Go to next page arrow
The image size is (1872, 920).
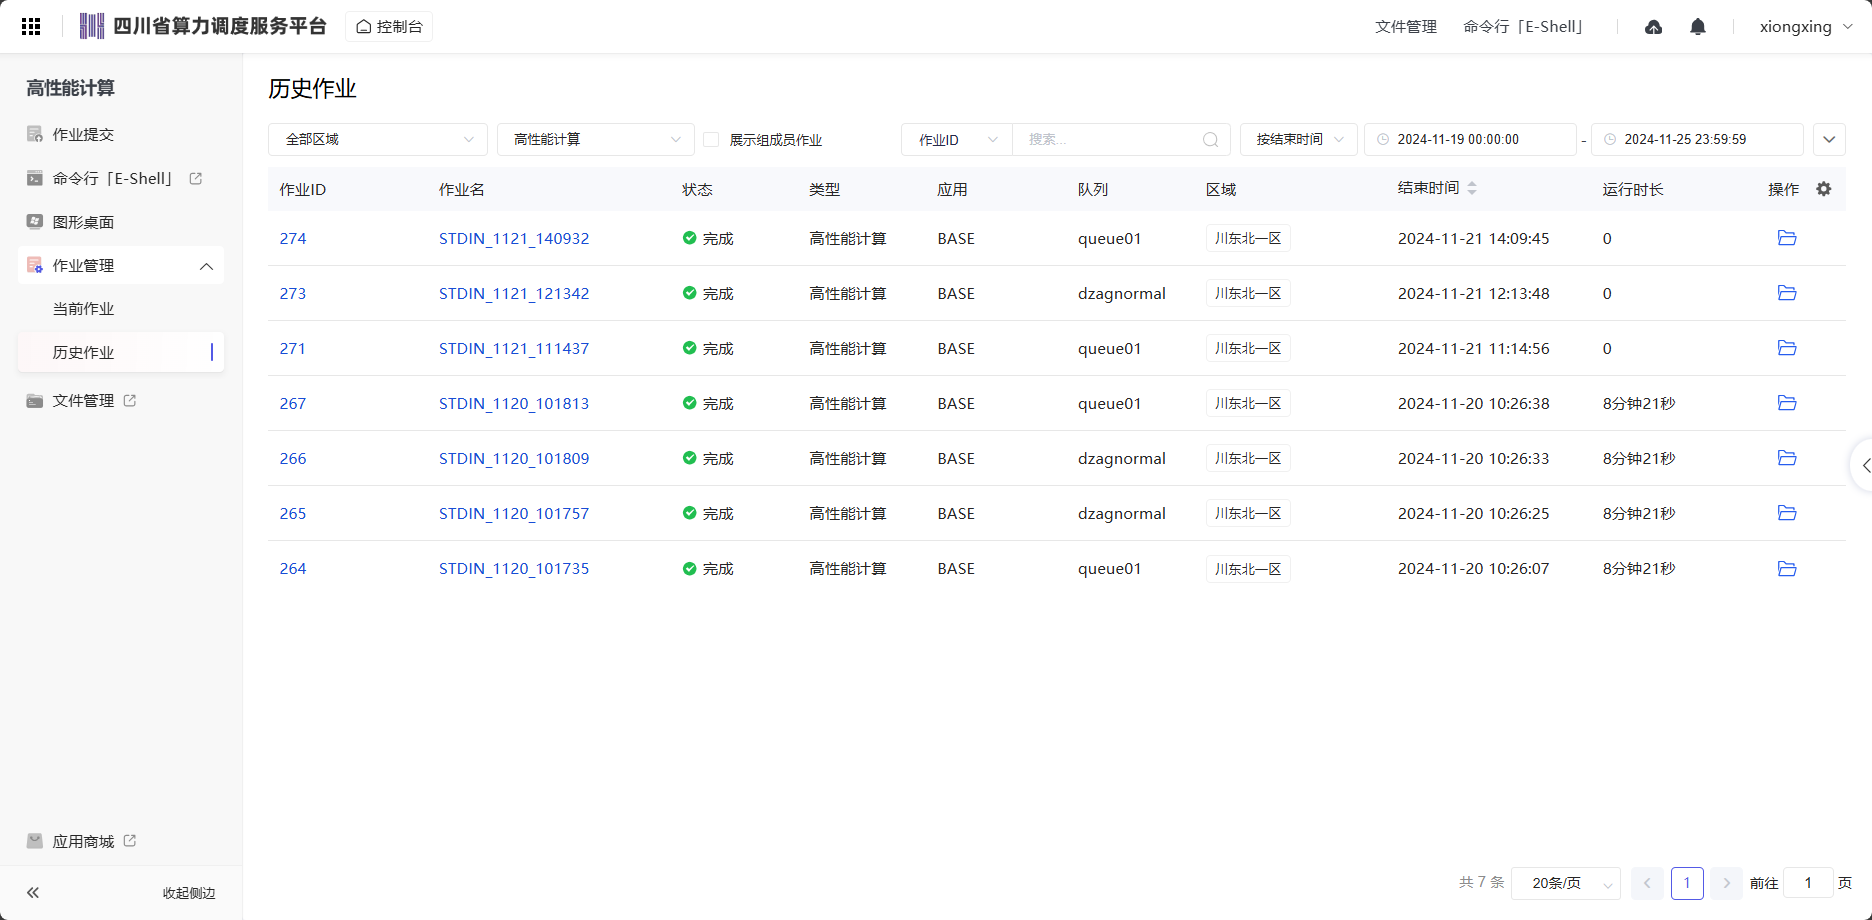[1726, 883]
